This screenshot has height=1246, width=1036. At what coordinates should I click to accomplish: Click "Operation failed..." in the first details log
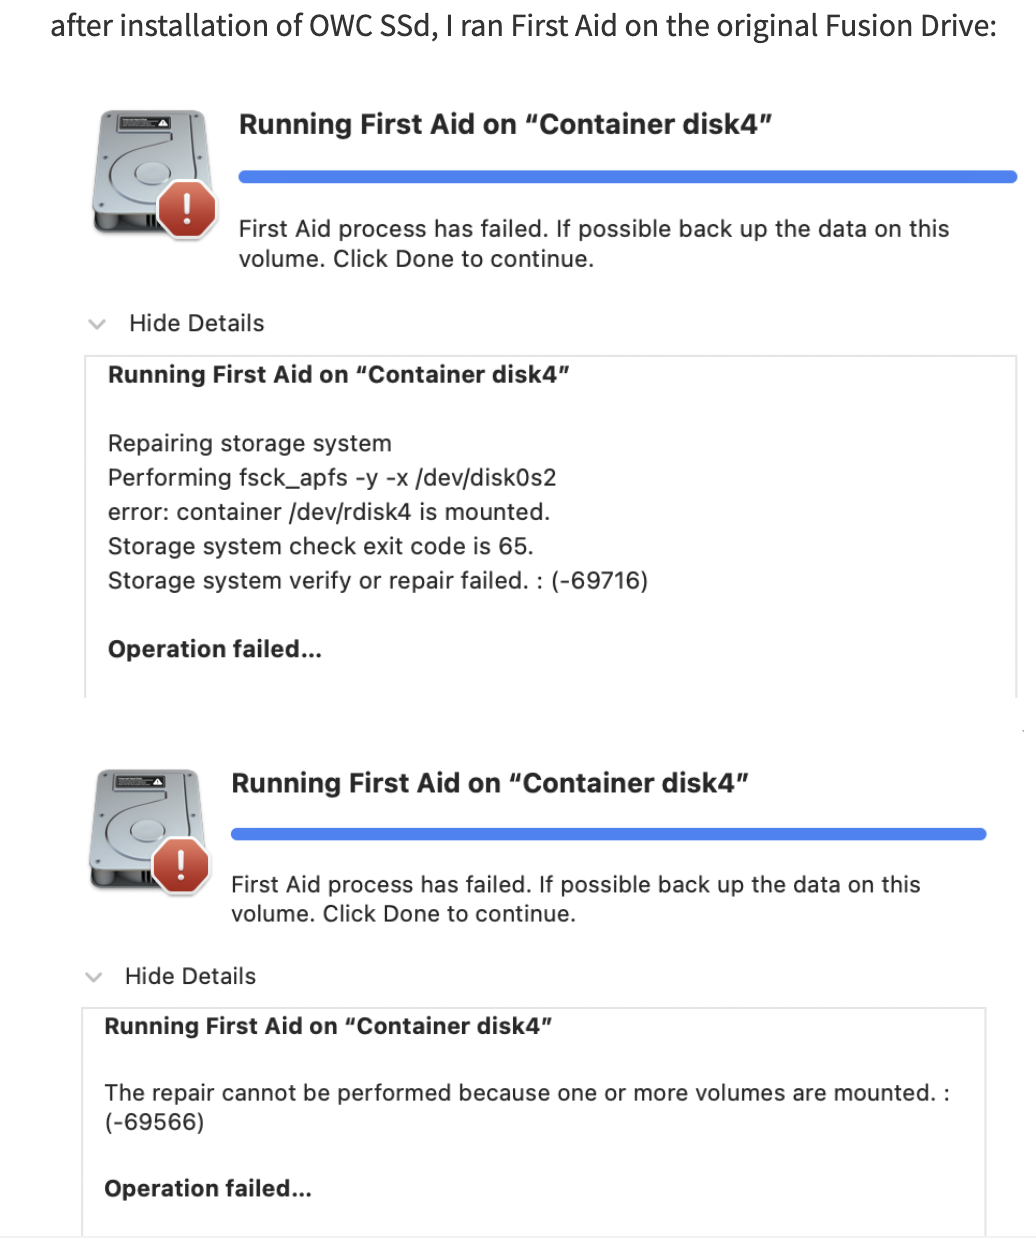click(x=215, y=649)
